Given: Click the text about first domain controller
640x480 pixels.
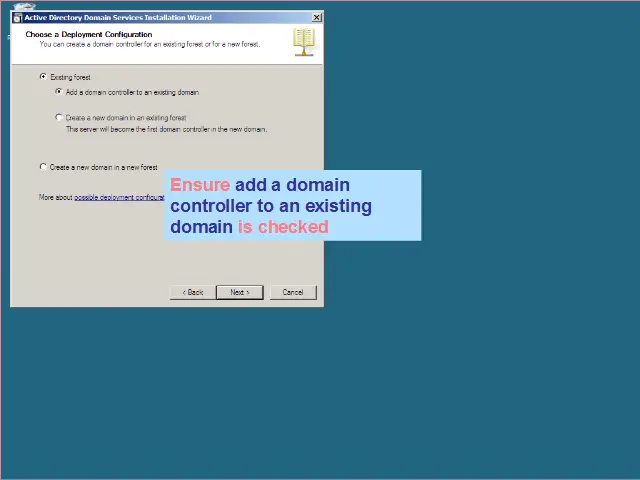Looking at the screenshot, I should click(167, 129).
